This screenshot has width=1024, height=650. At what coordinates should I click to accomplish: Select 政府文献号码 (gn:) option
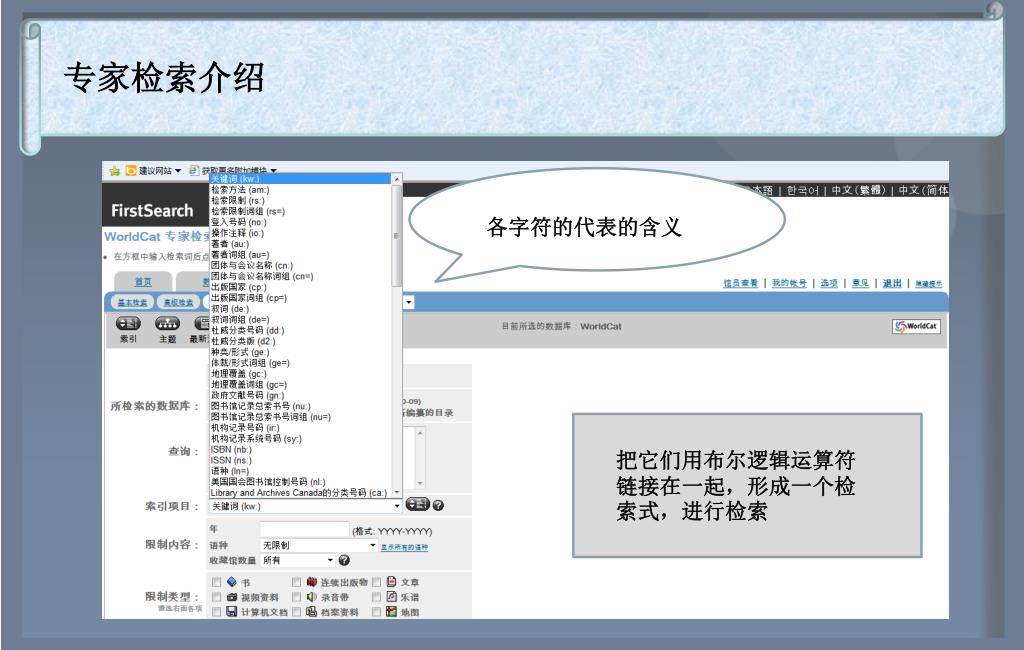(x=248, y=395)
